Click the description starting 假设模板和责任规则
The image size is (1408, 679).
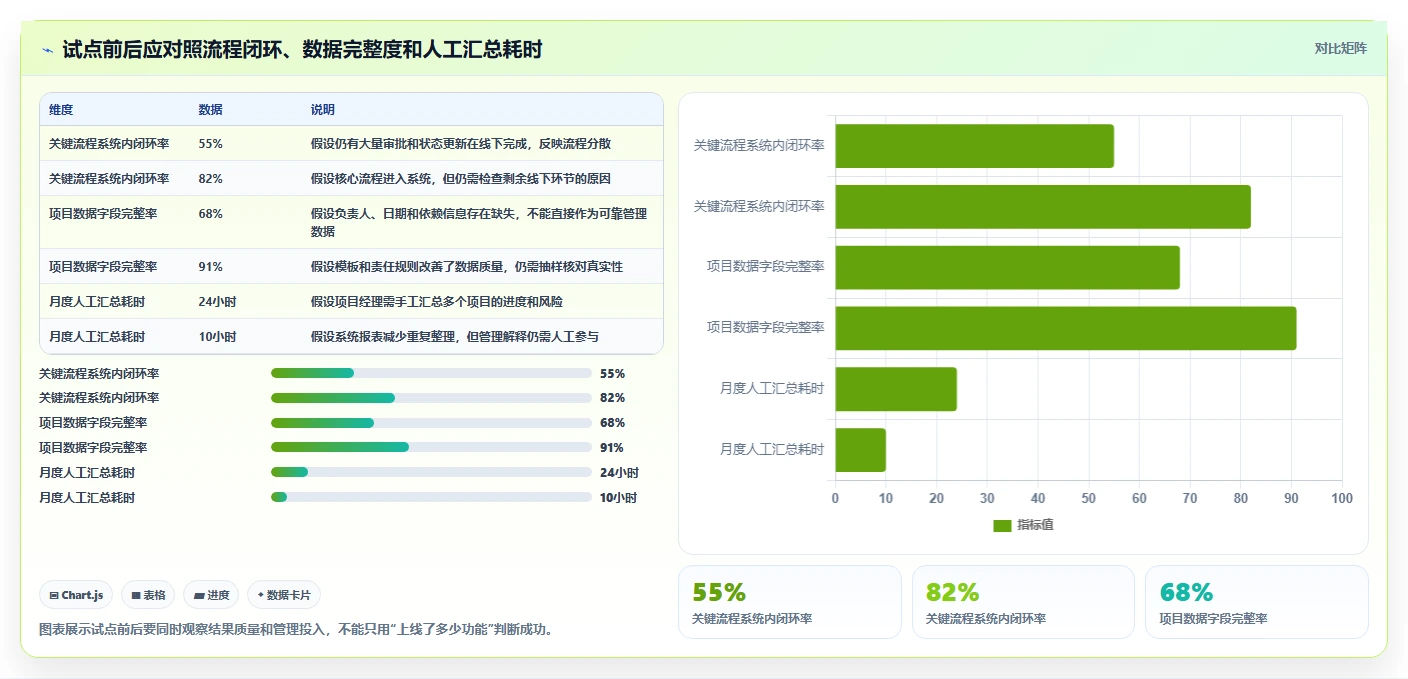(467, 267)
